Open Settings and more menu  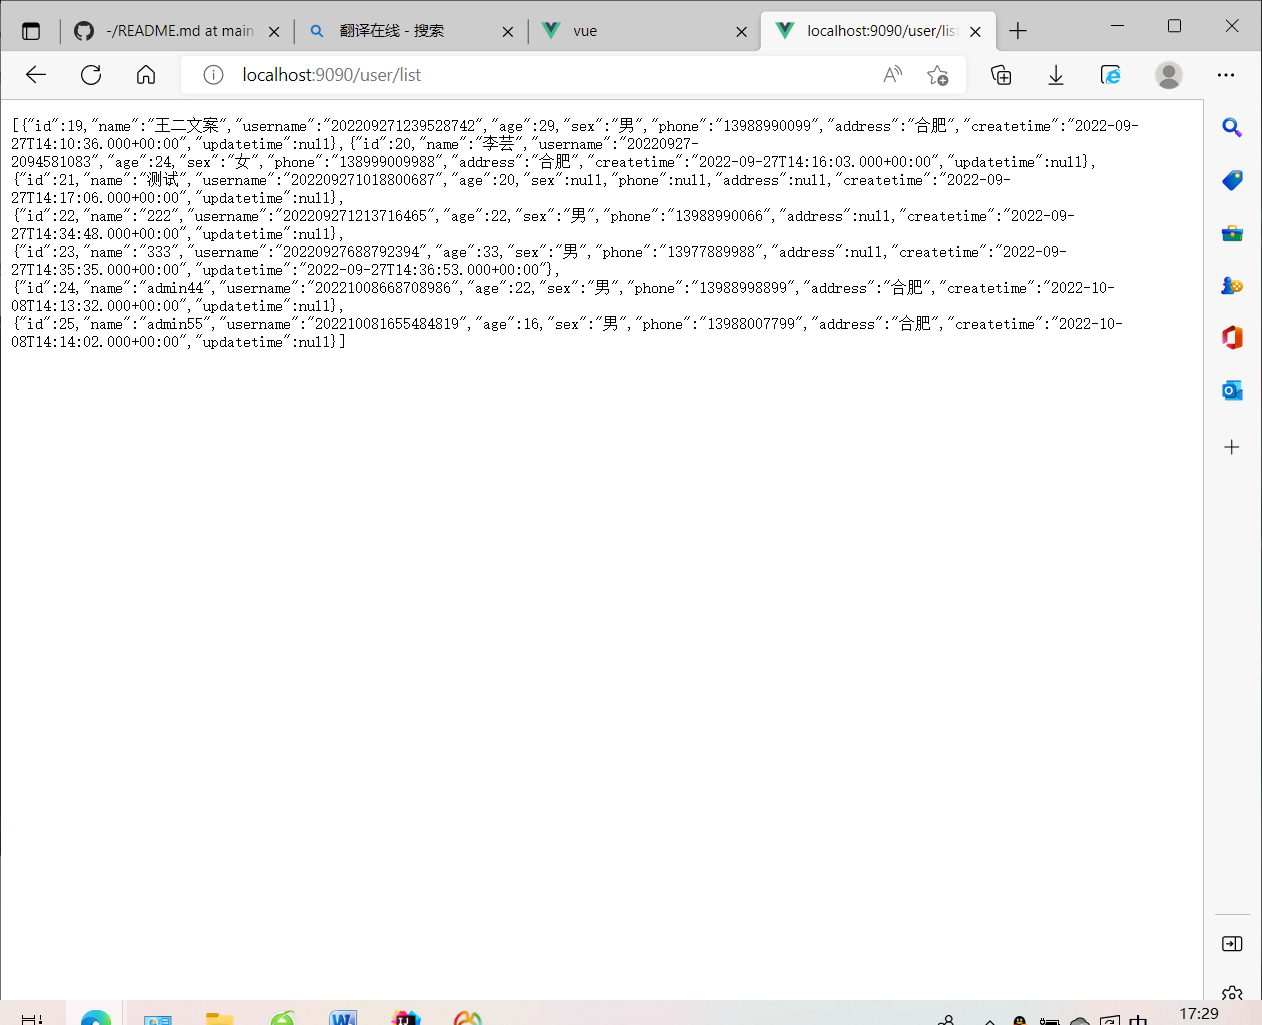coord(1226,75)
